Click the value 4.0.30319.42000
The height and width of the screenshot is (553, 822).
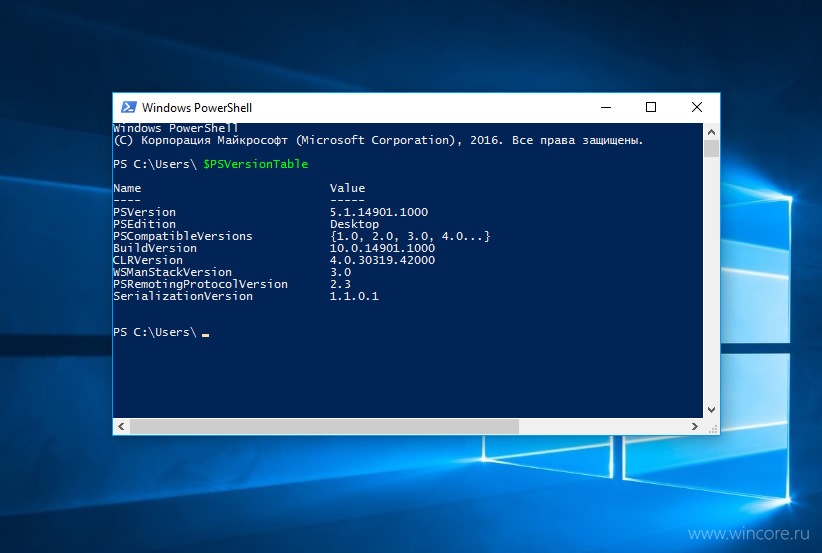click(382, 261)
